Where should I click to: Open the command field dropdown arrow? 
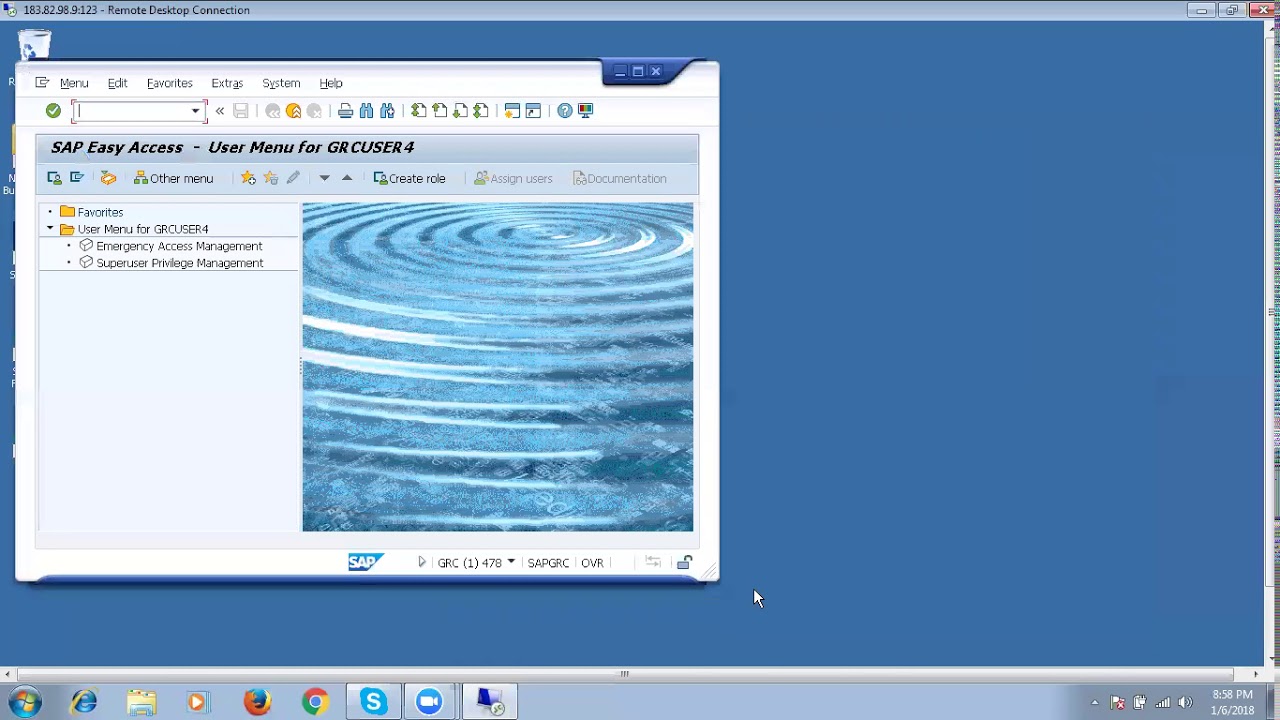click(196, 111)
